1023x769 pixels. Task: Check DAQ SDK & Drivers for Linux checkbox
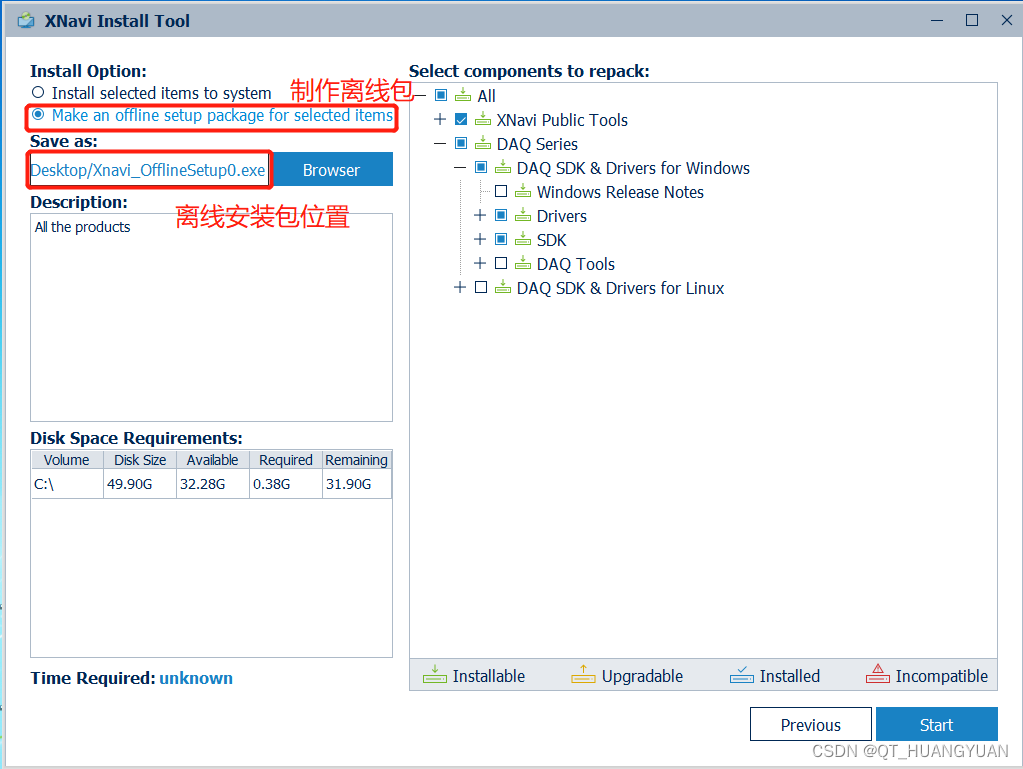pyautogui.click(x=481, y=288)
